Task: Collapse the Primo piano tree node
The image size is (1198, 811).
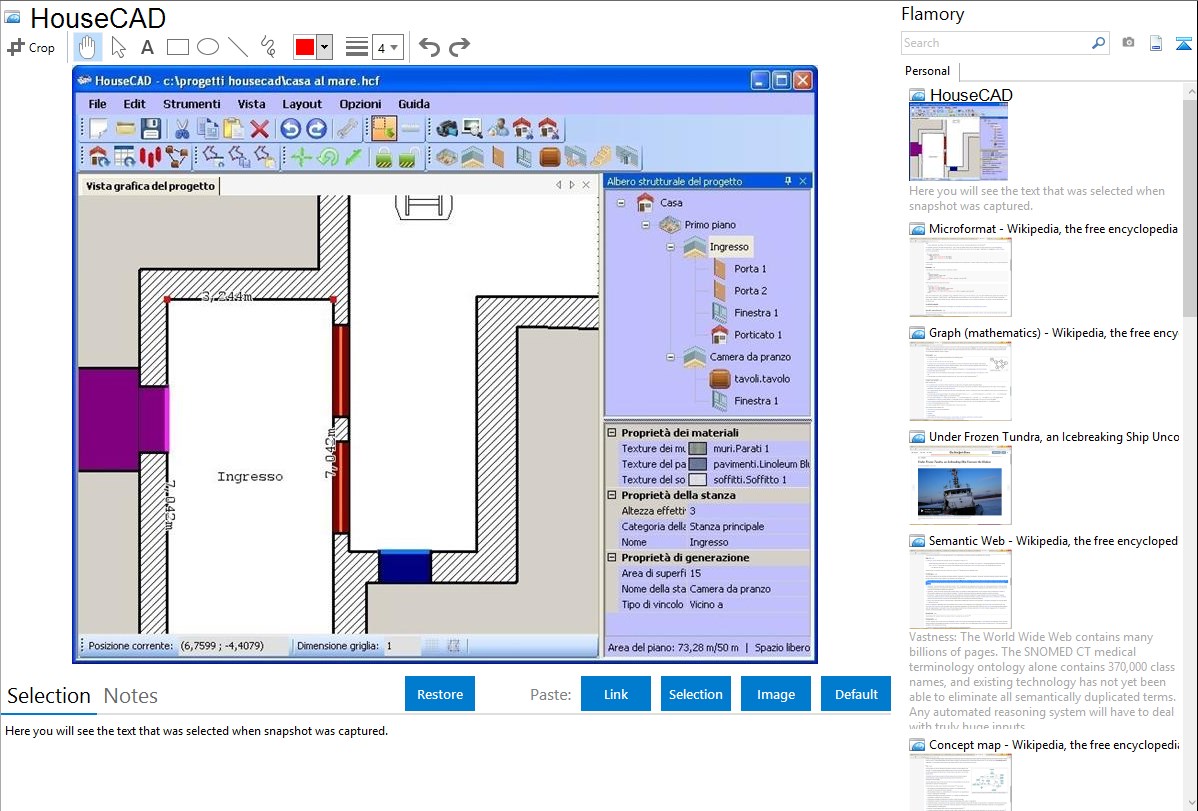Action: click(x=646, y=225)
